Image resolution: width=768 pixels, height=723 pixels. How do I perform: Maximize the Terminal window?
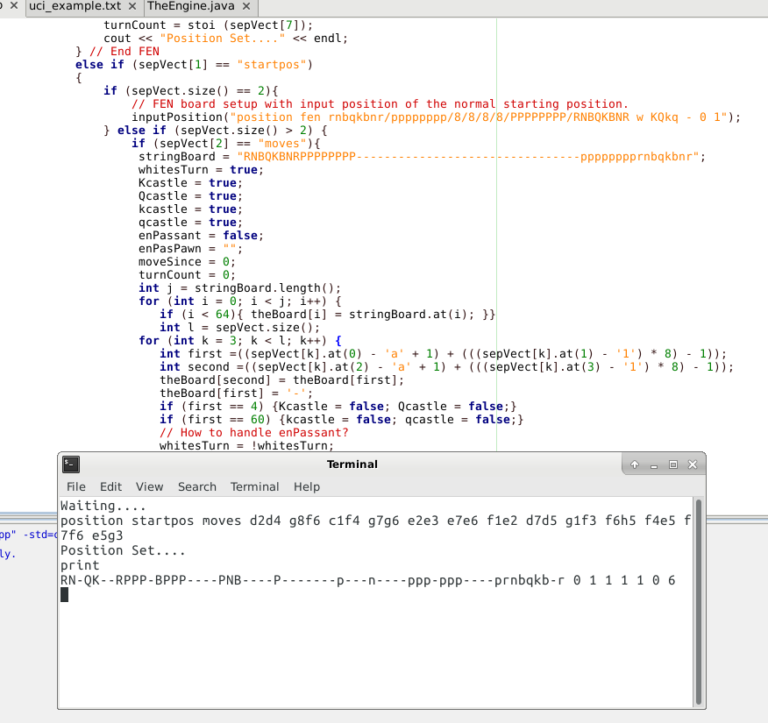coord(672,465)
